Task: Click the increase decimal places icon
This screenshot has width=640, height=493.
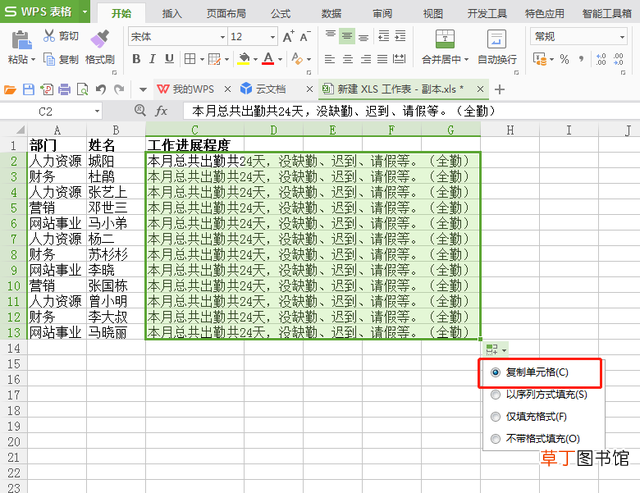Action: [x=601, y=59]
